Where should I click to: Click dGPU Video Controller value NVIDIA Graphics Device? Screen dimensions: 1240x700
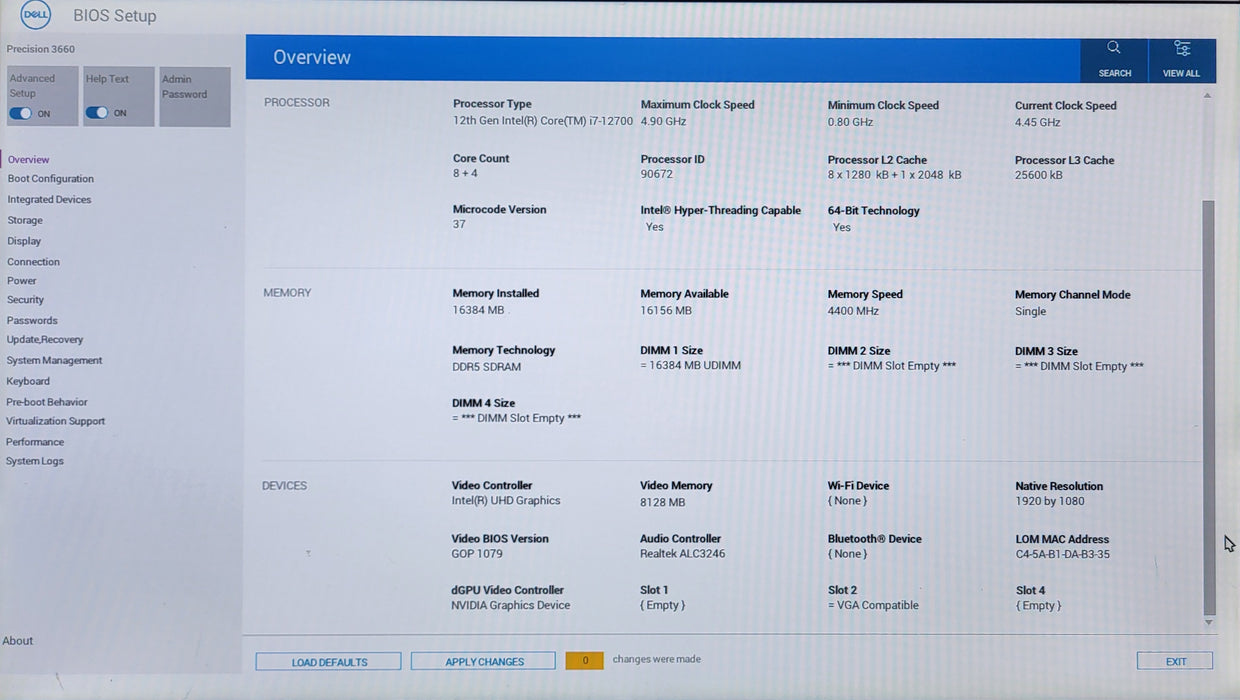(x=511, y=606)
